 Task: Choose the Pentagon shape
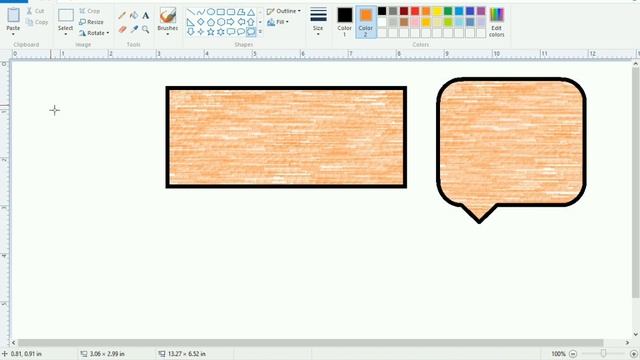tap(211, 22)
